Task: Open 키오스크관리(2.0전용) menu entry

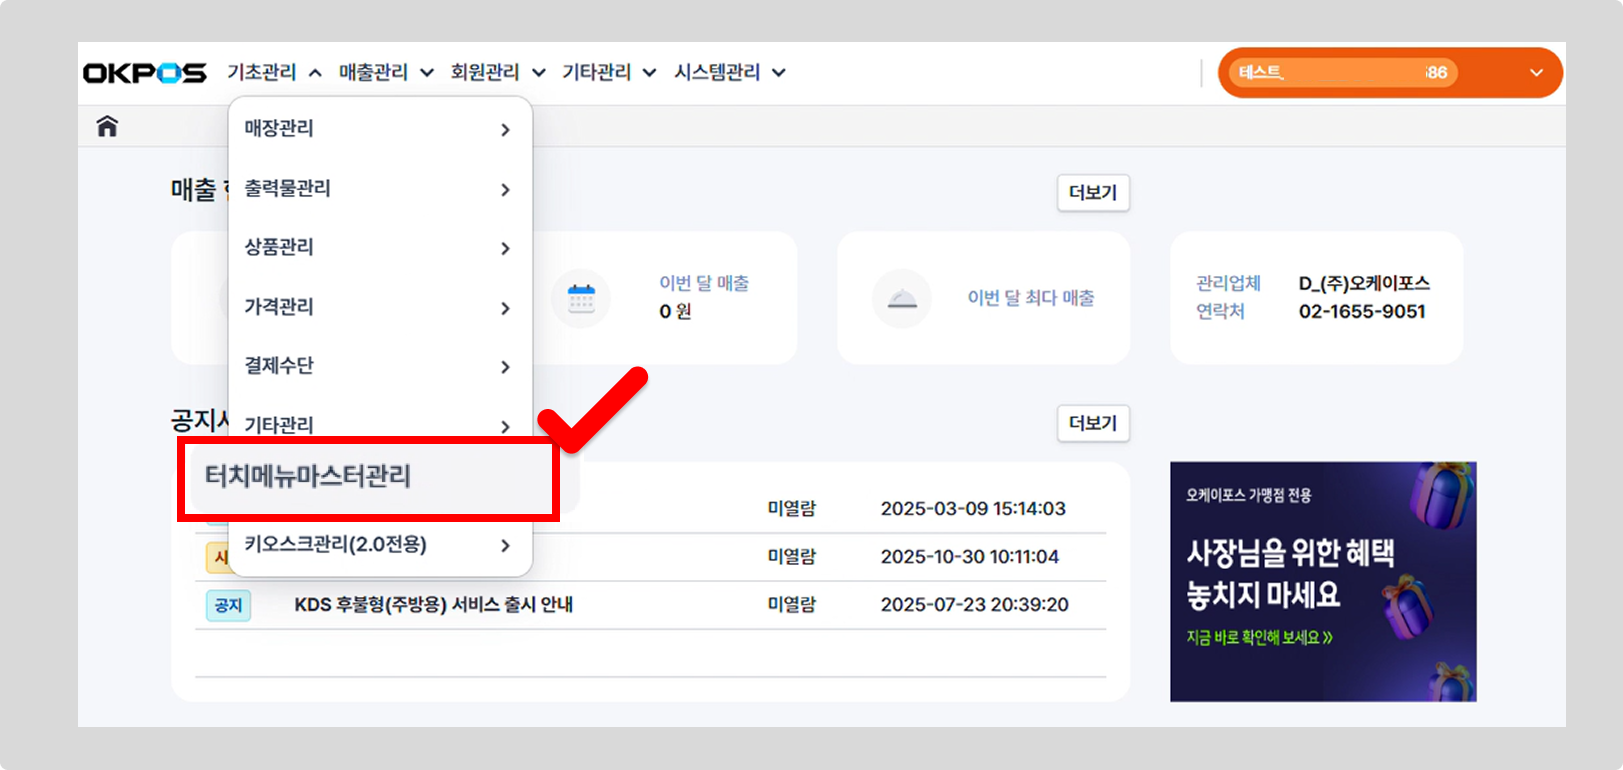Action: click(x=336, y=545)
